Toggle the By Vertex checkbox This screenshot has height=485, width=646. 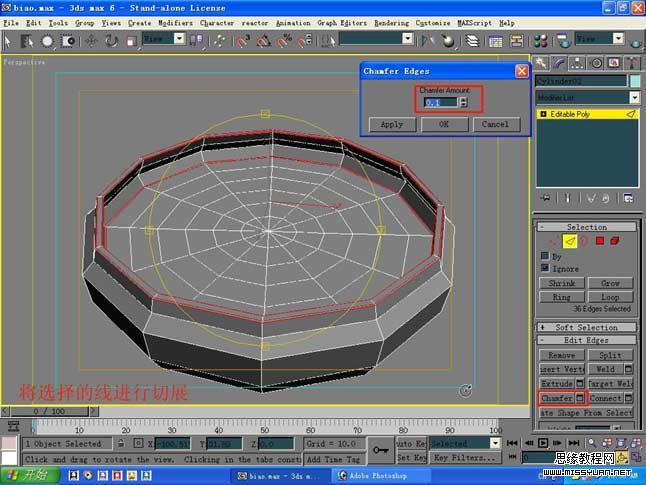545,256
